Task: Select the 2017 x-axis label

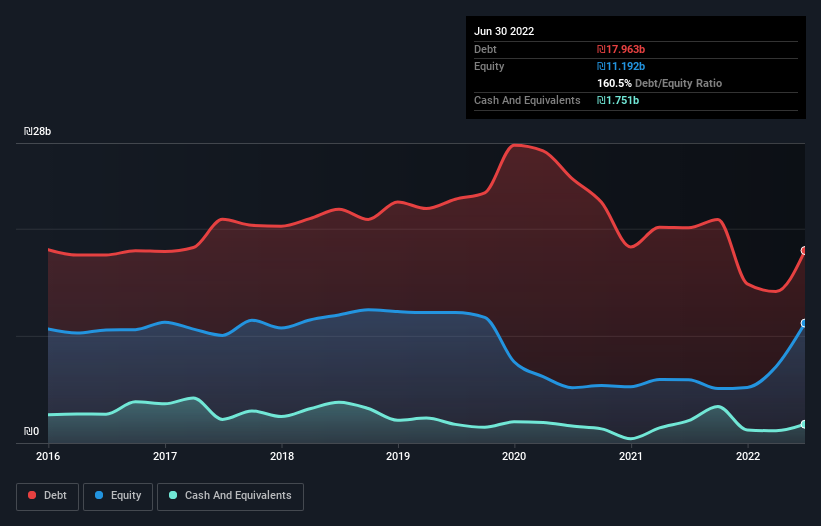Action: (x=165, y=456)
